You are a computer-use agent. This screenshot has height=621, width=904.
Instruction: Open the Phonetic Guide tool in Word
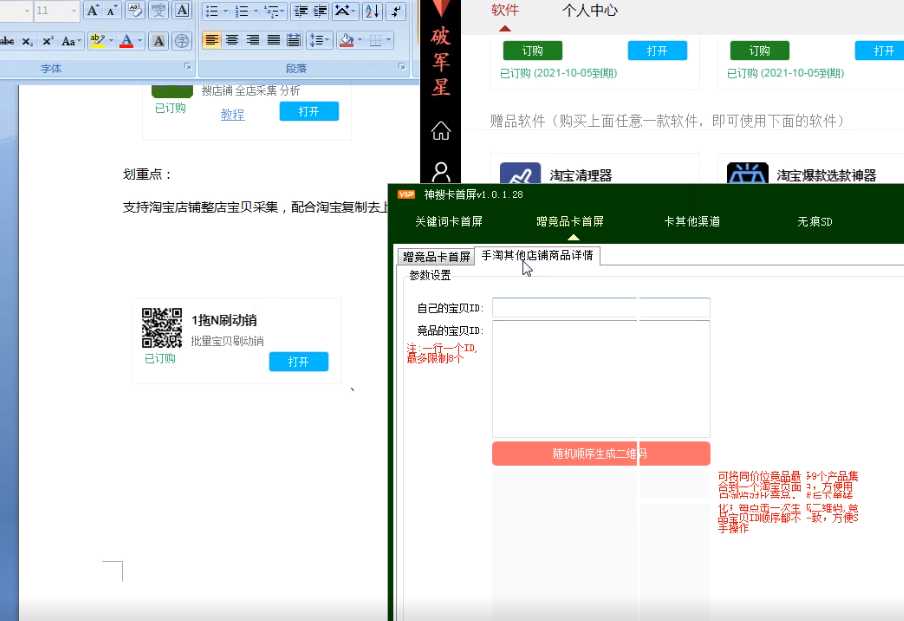tap(159, 10)
